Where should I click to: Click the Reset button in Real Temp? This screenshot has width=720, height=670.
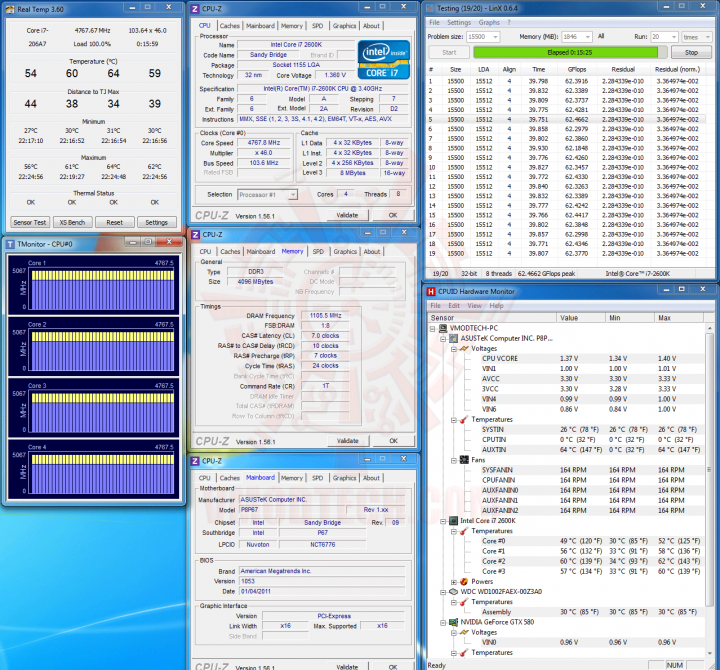point(115,222)
